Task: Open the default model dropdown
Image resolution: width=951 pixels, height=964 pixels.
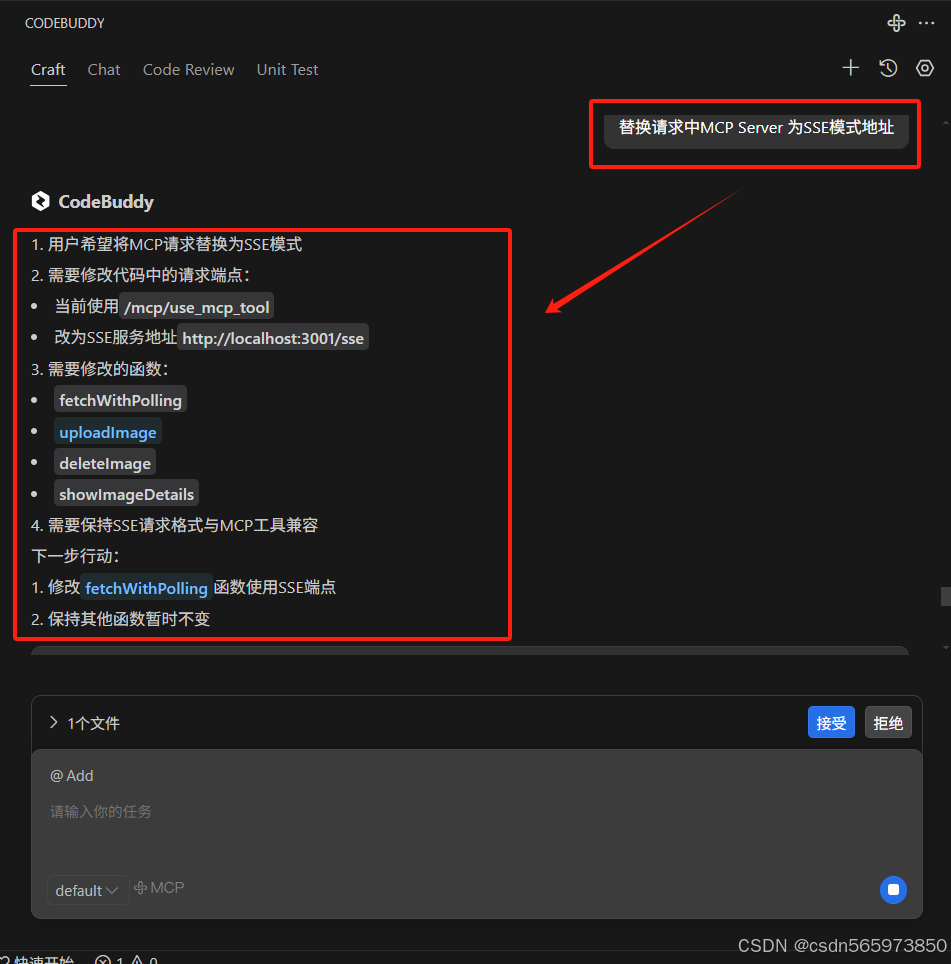Action: (87, 890)
